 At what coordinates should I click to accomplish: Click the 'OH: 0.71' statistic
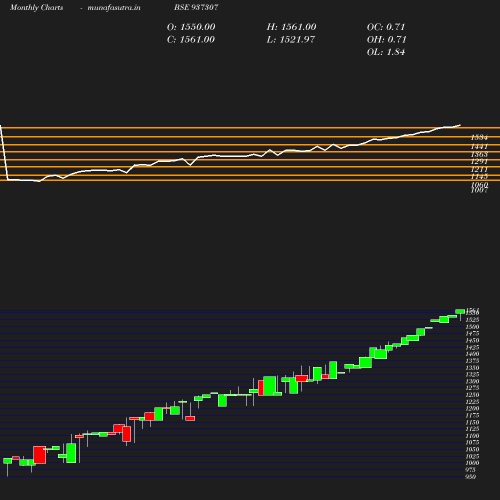point(387,40)
